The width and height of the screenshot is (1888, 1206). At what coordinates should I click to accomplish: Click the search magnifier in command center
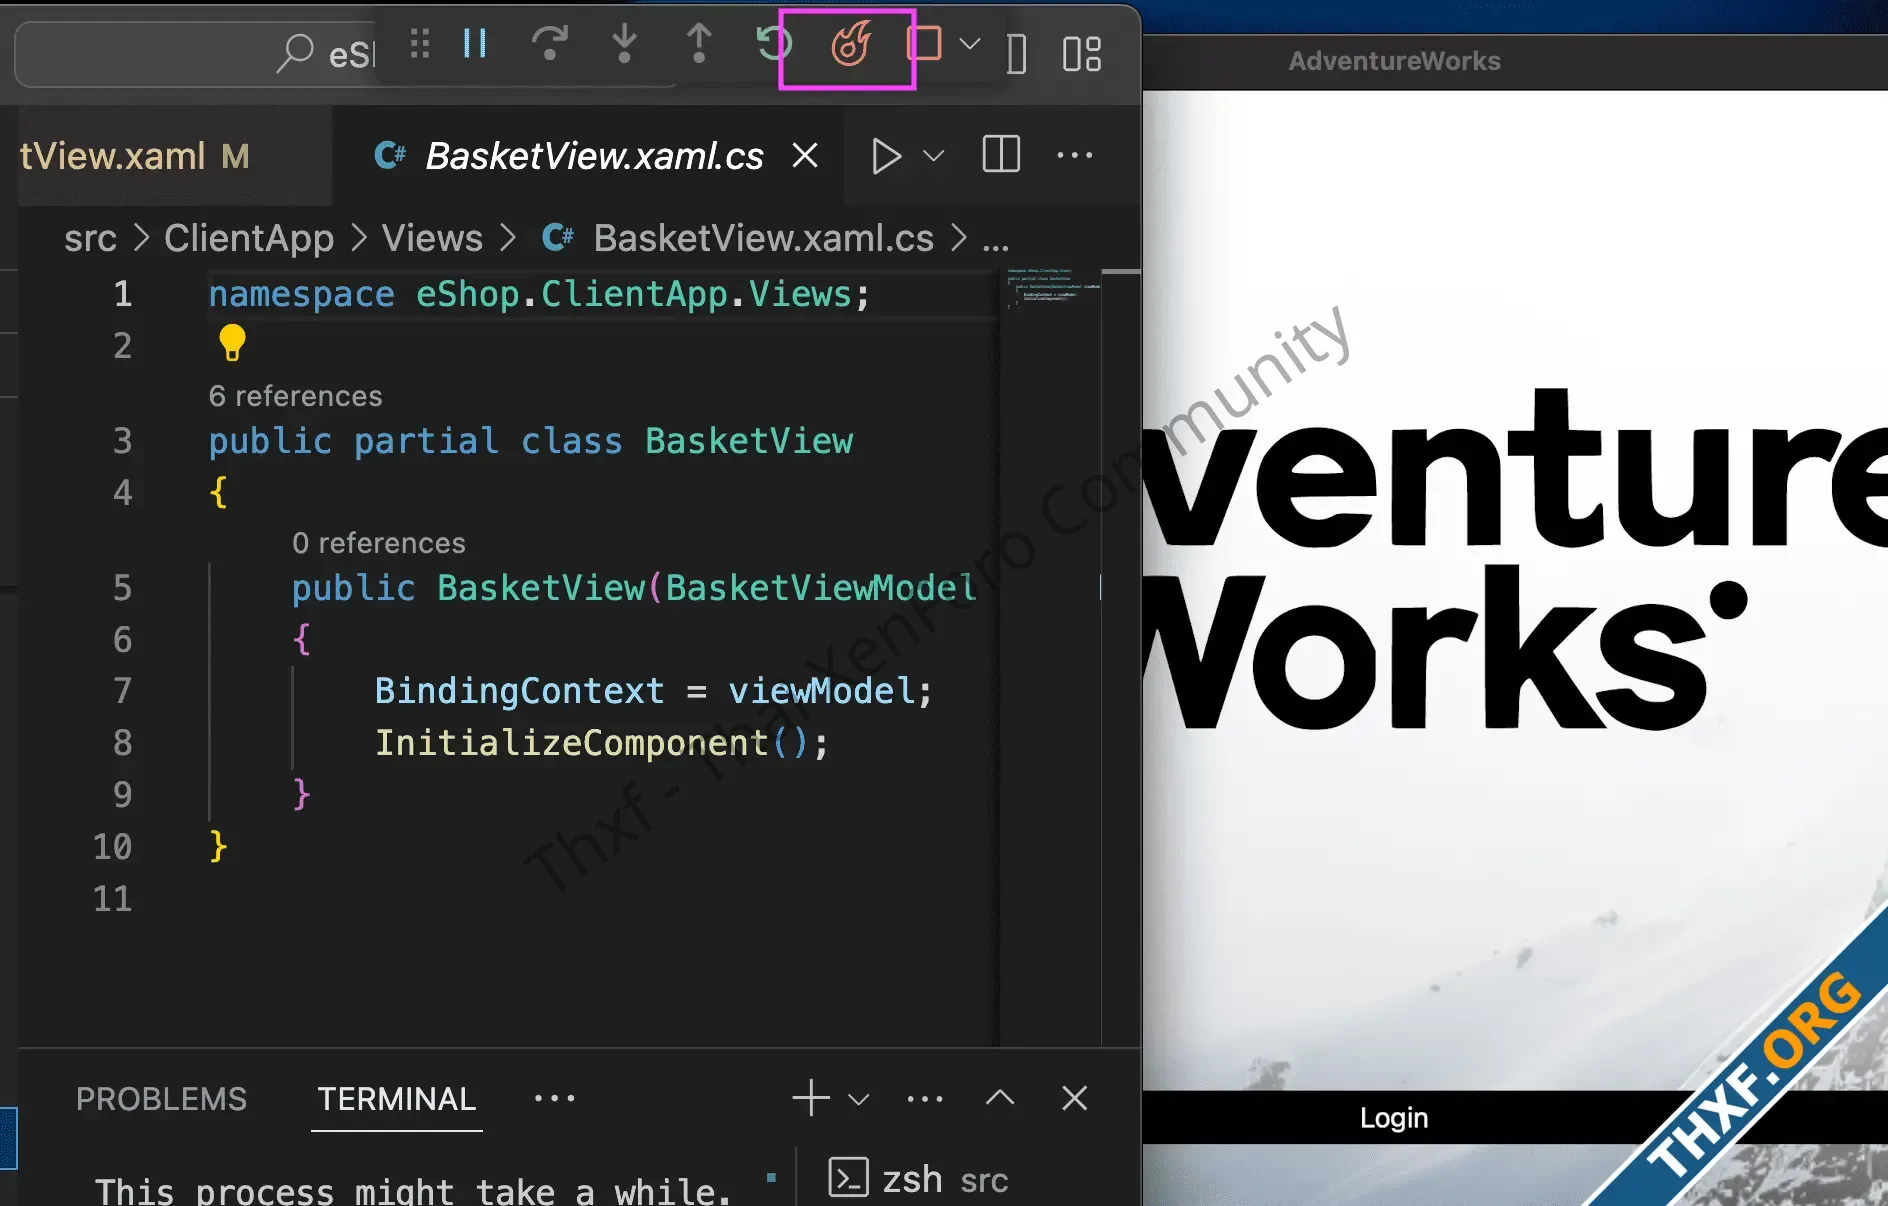[x=294, y=53]
